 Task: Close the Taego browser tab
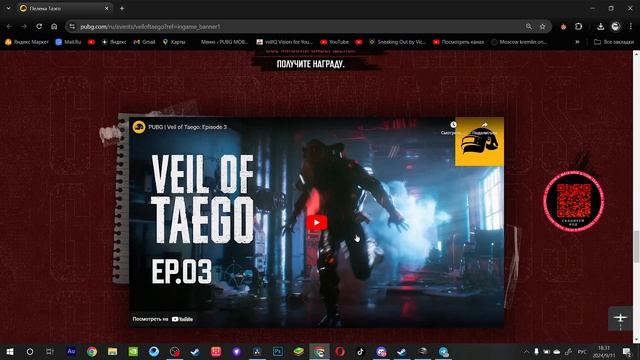[x=107, y=8]
